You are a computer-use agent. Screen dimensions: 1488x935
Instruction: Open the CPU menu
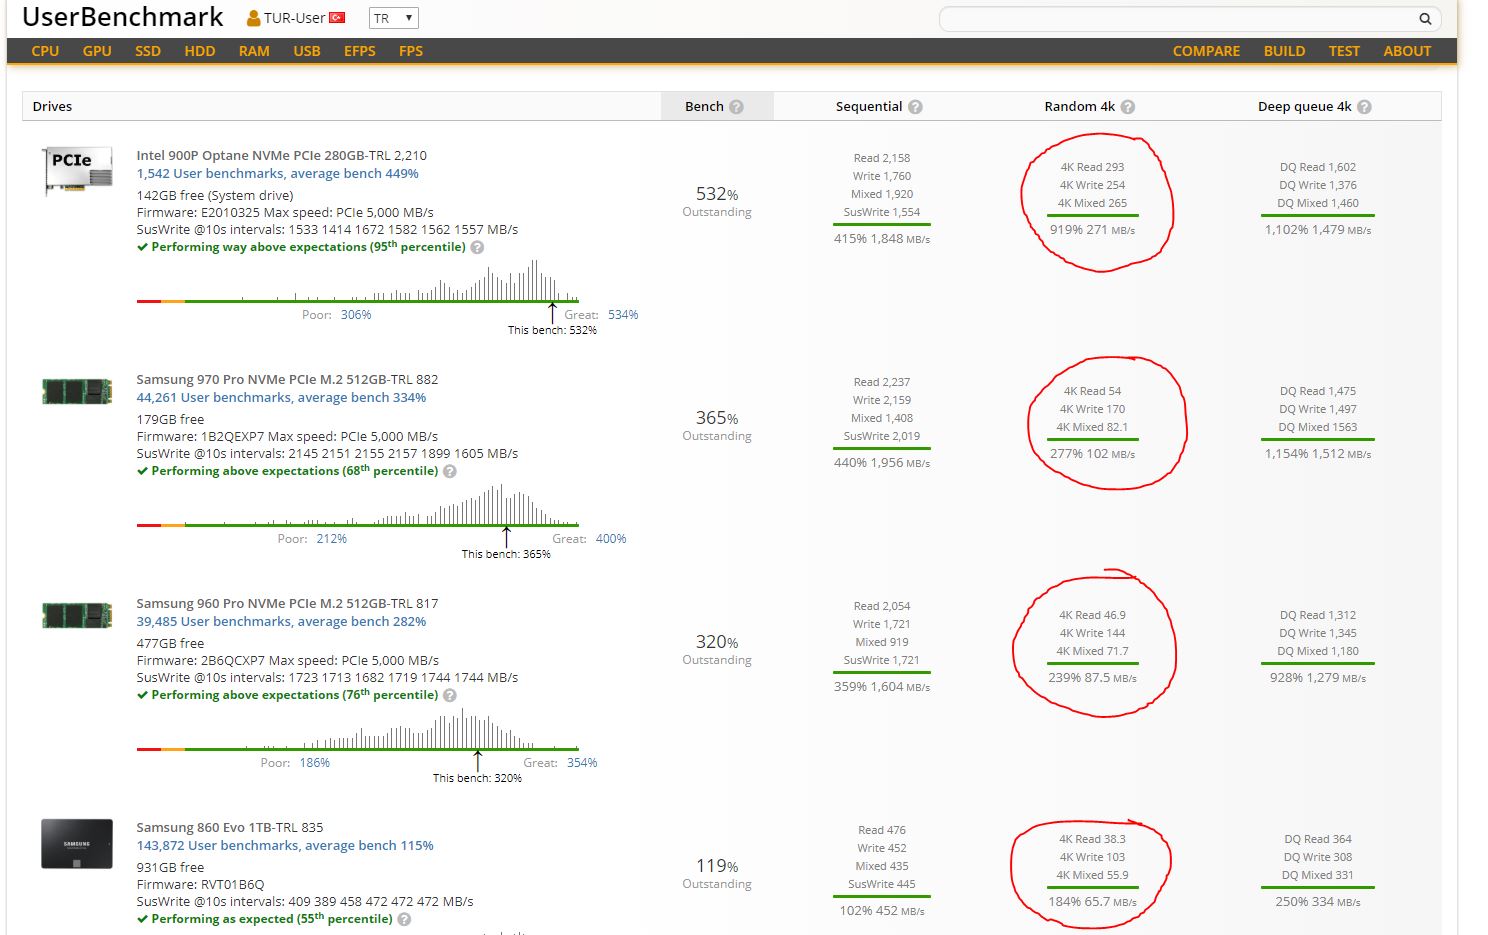(x=45, y=51)
